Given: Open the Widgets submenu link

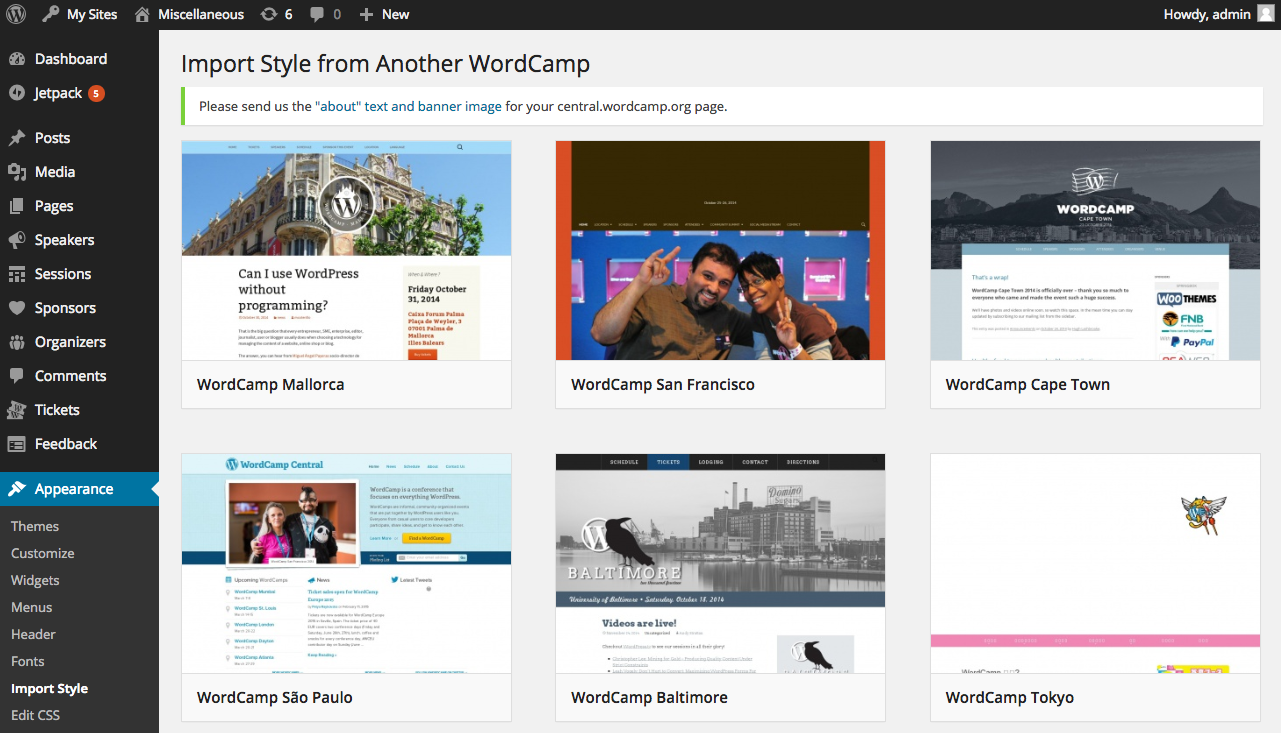Looking at the screenshot, I should coord(35,580).
